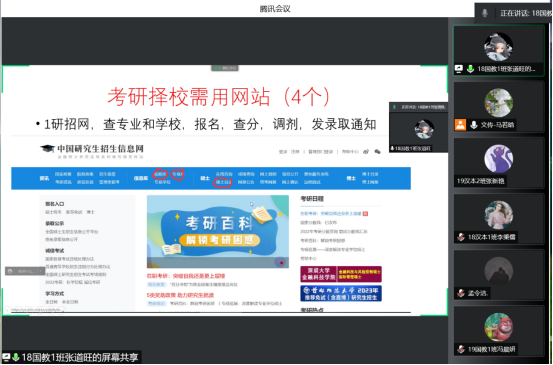Select the bear cartoon avatar in the bottom tile

[x=498, y=327]
